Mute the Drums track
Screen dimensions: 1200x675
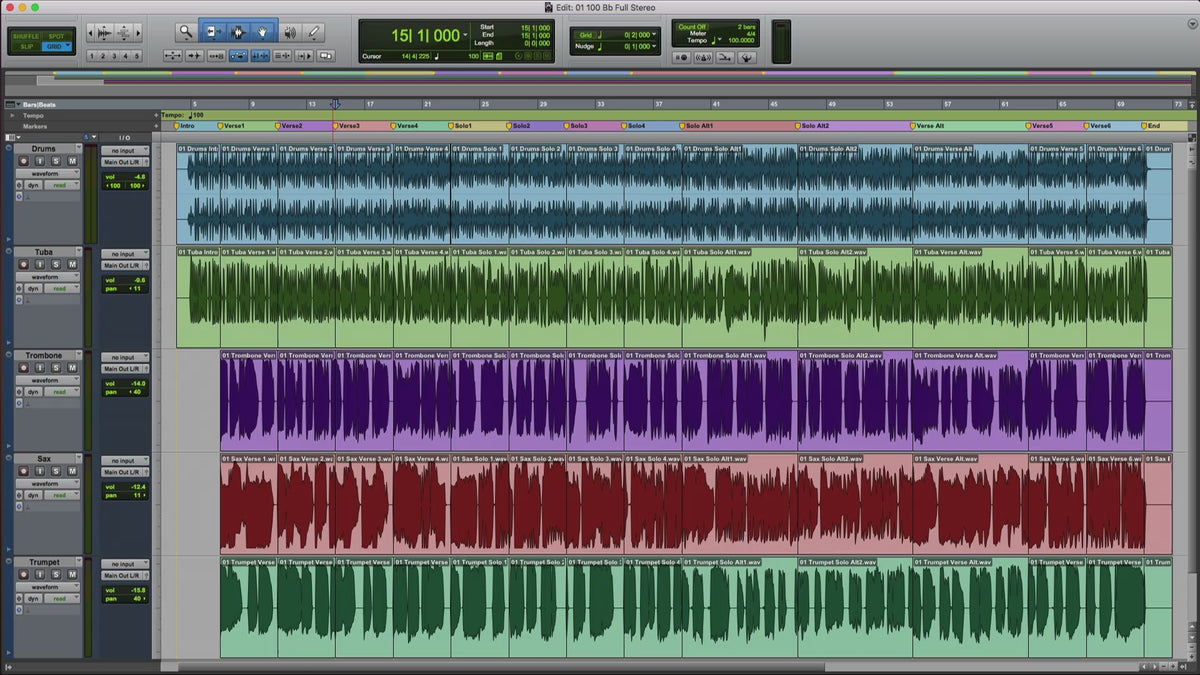click(x=72, y=162)
